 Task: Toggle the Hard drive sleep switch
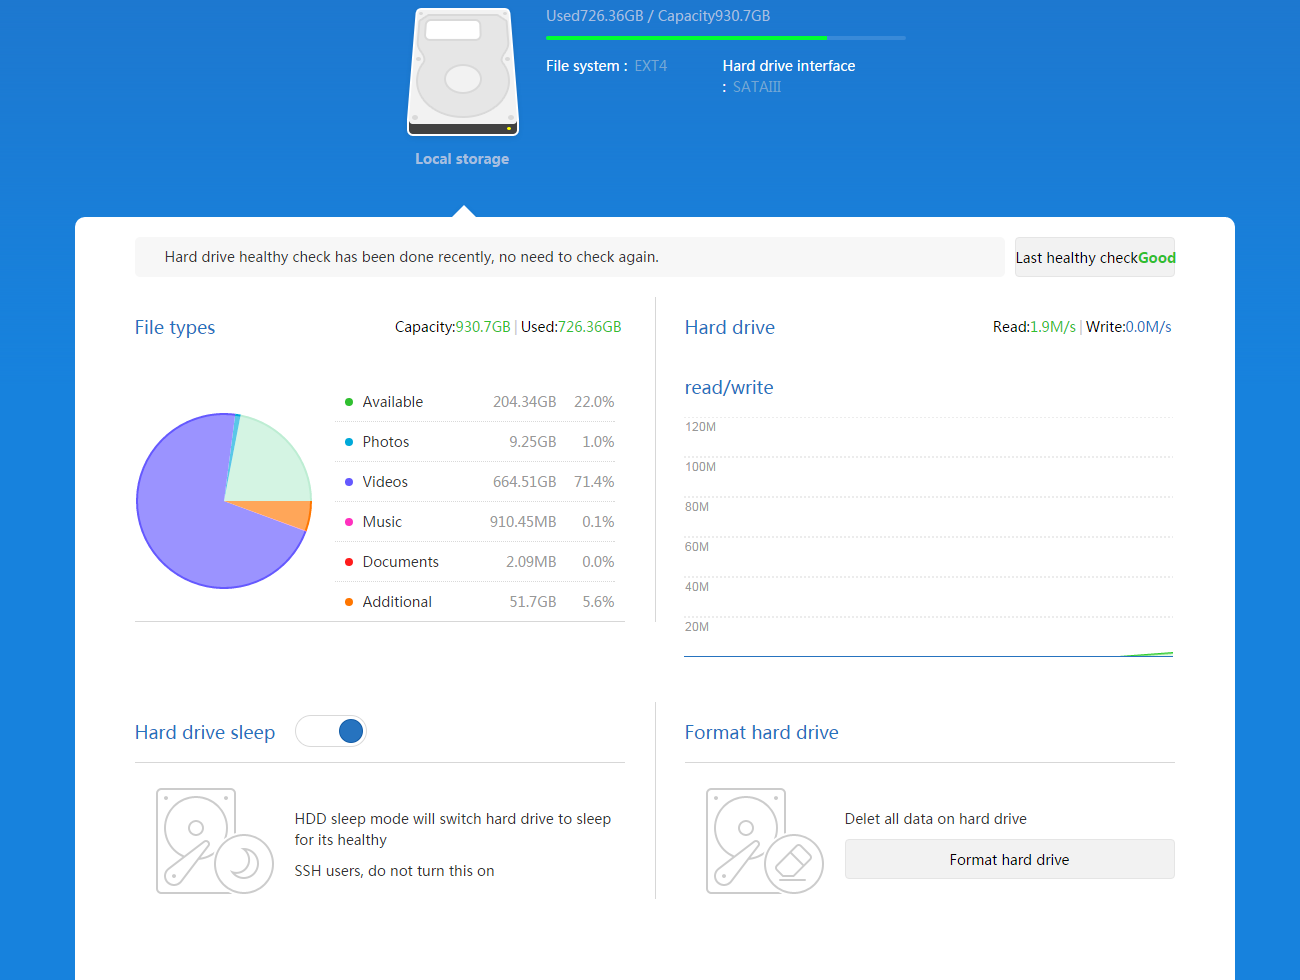331,732
